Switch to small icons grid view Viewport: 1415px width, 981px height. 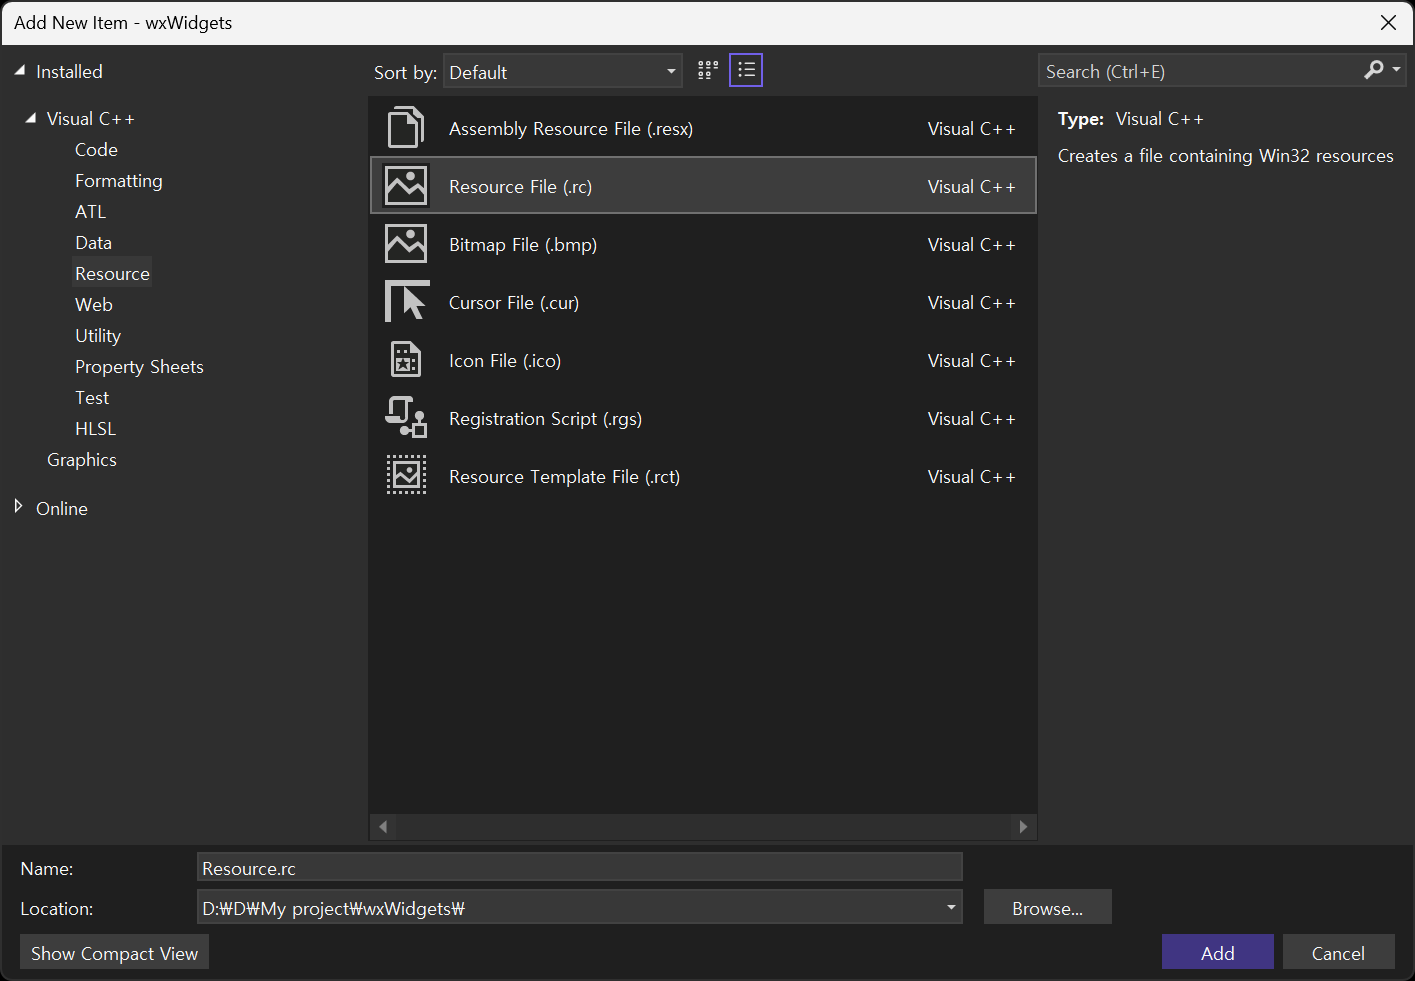pos(708,70)
